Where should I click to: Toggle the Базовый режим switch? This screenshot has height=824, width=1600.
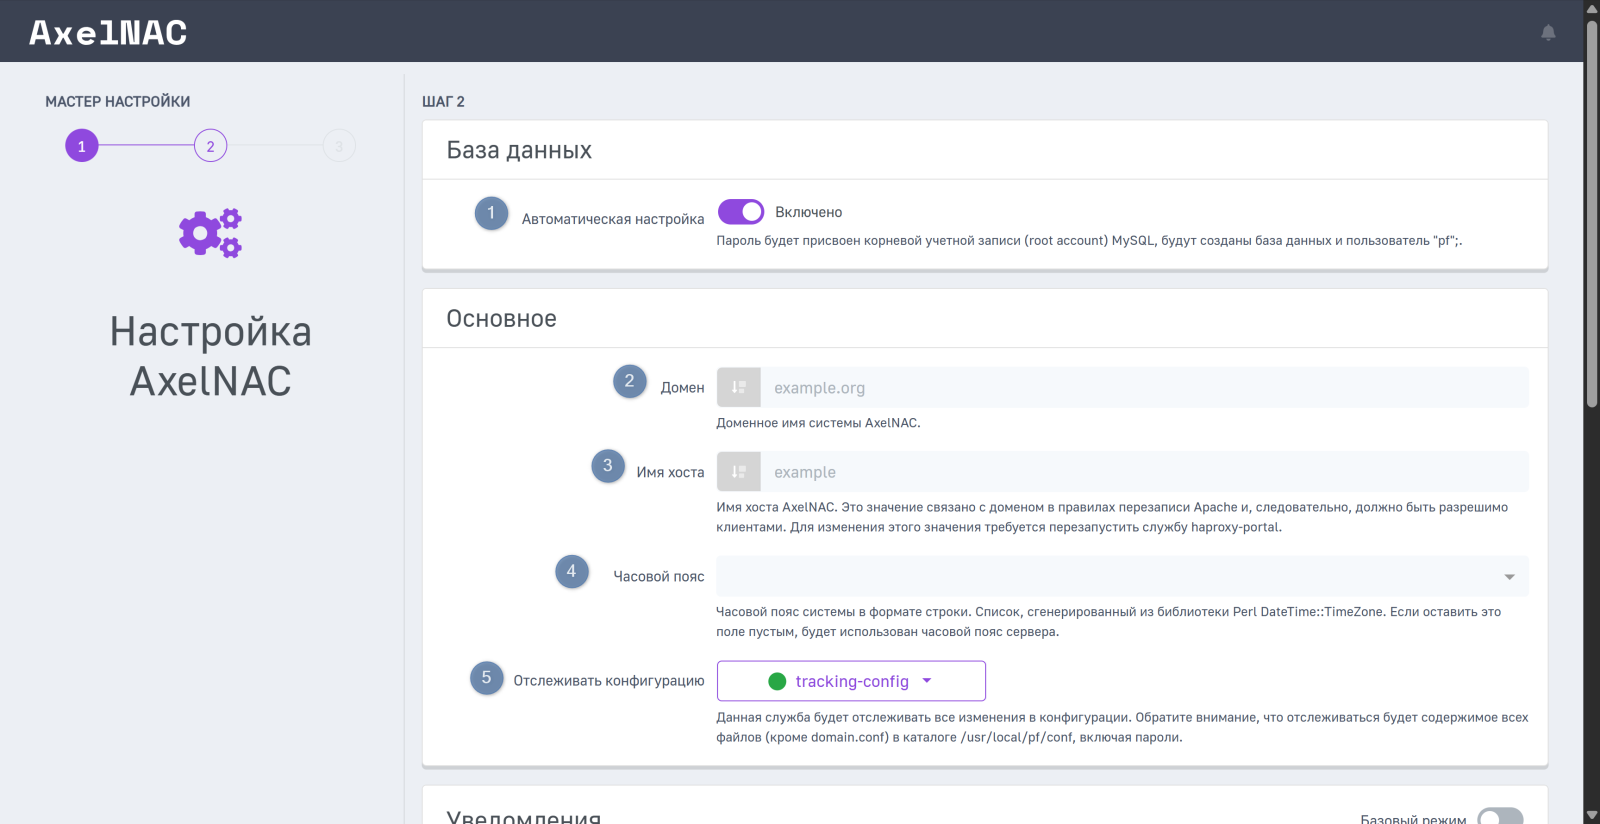(1499, 817)
